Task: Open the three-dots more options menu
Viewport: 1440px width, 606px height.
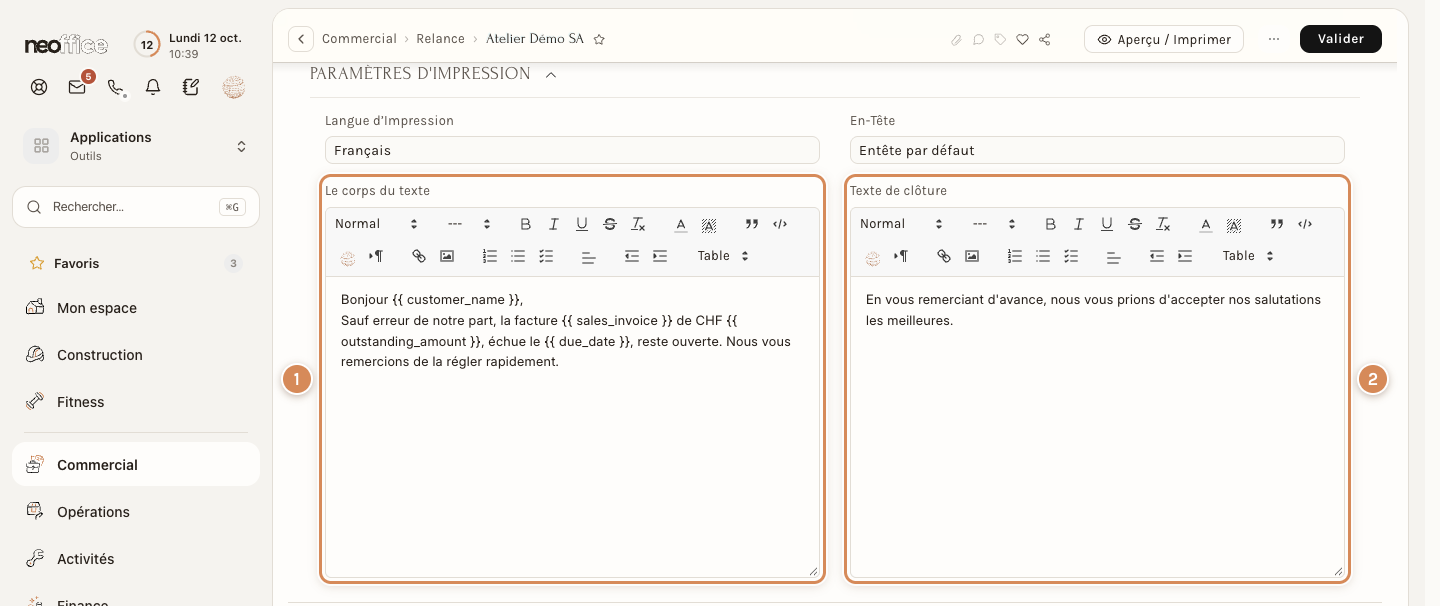Action: coord(1273,39)
